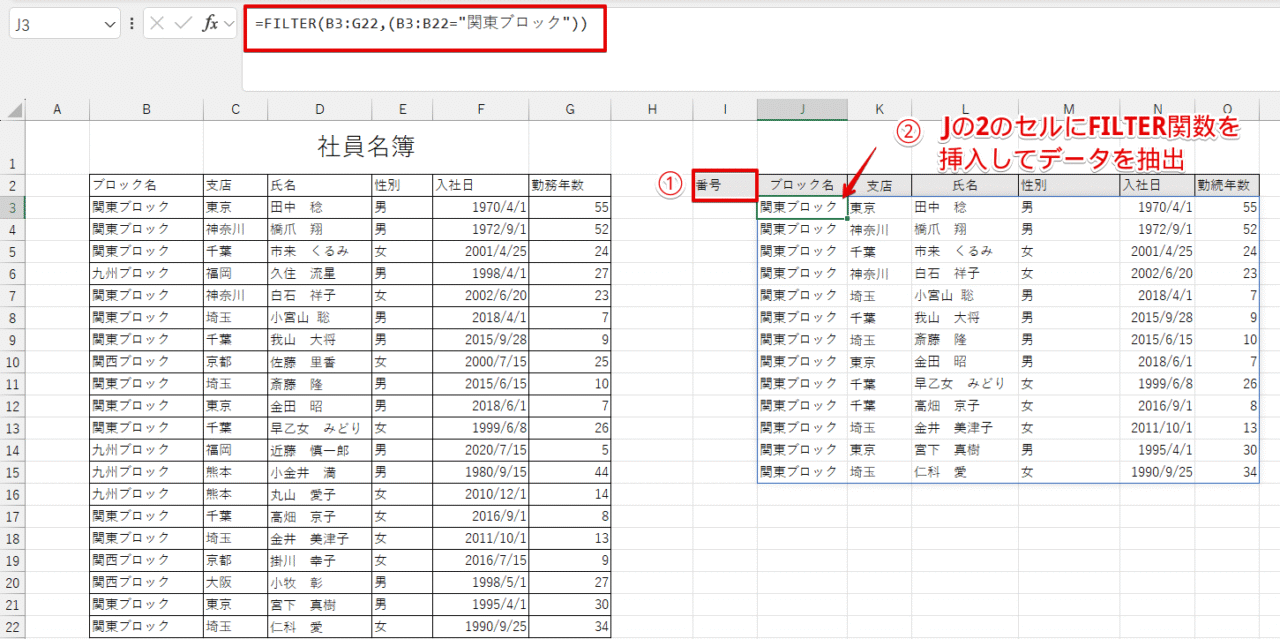The height and width of the screenshot is (639, 1280).
Task: Click the three-dot handle beside Name Box
Action: (132, 24)
